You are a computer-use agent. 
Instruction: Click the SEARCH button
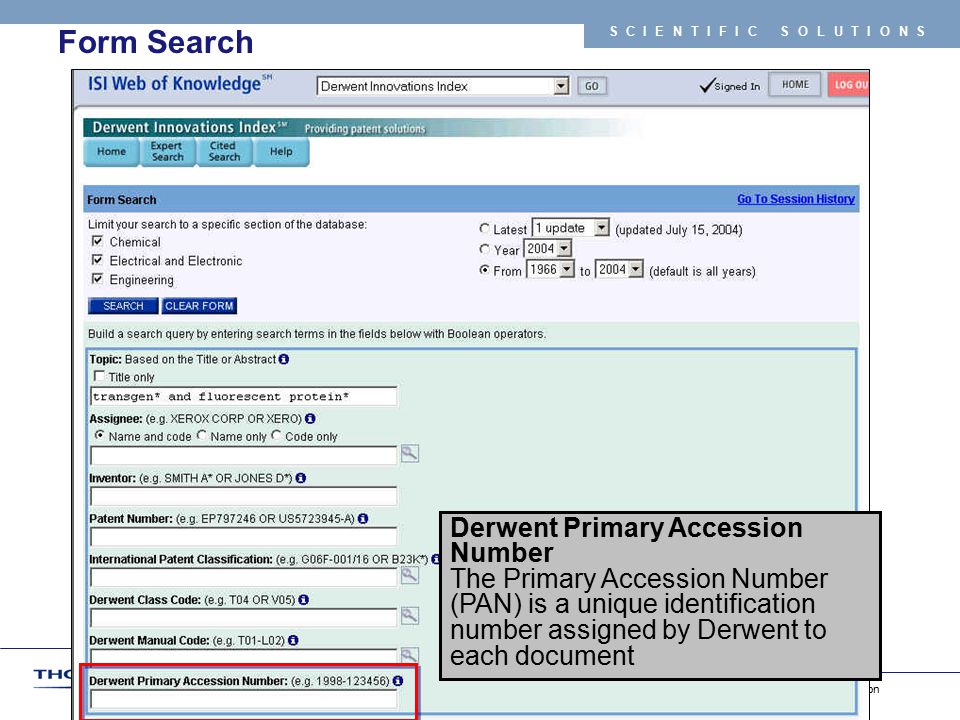(123, 306)
